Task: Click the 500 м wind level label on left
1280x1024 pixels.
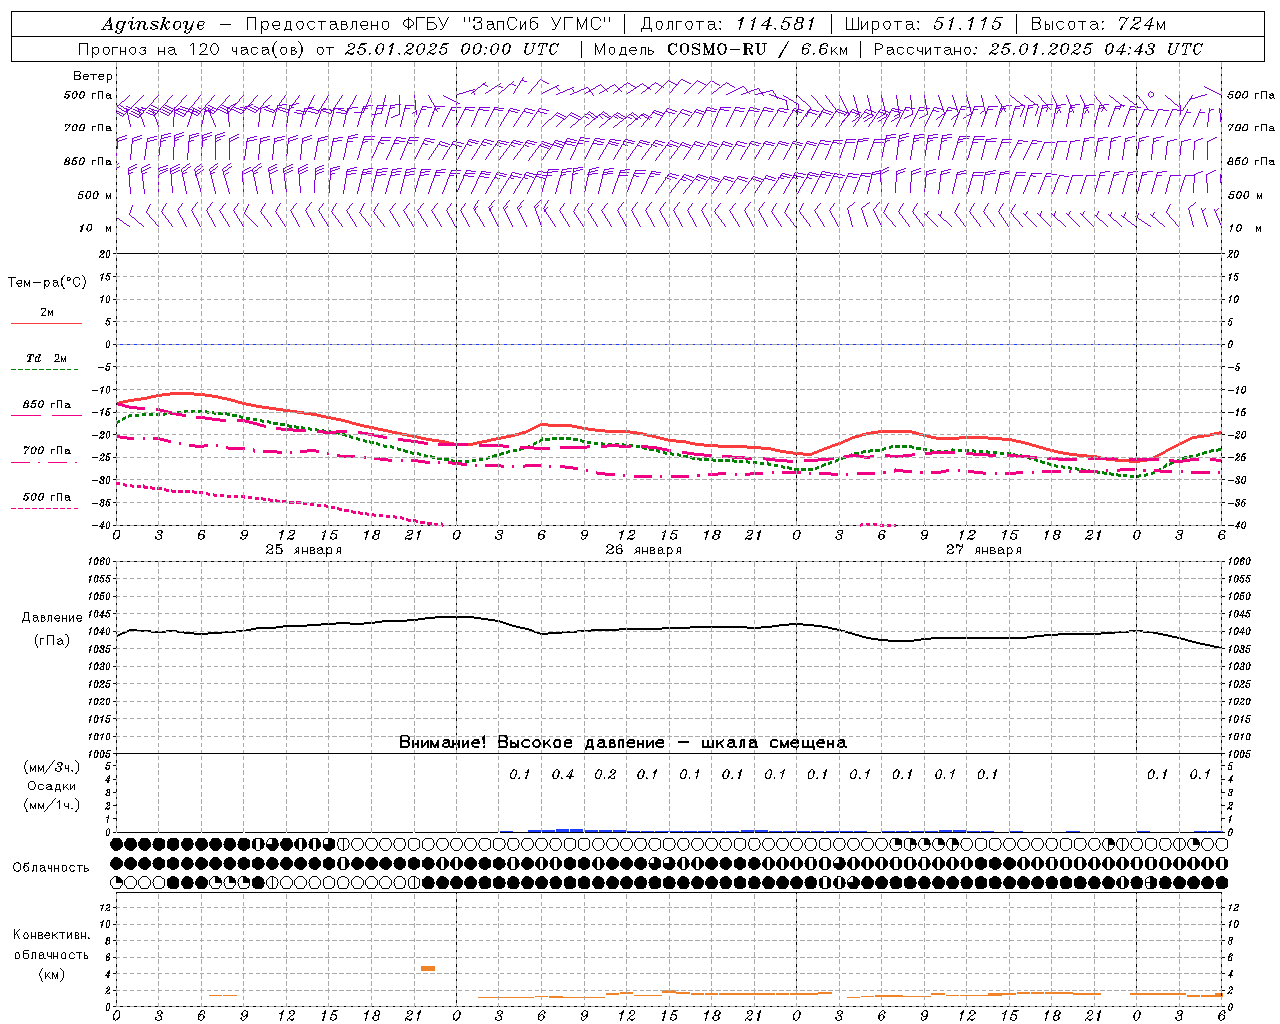Action: click(x=95, y=195)
